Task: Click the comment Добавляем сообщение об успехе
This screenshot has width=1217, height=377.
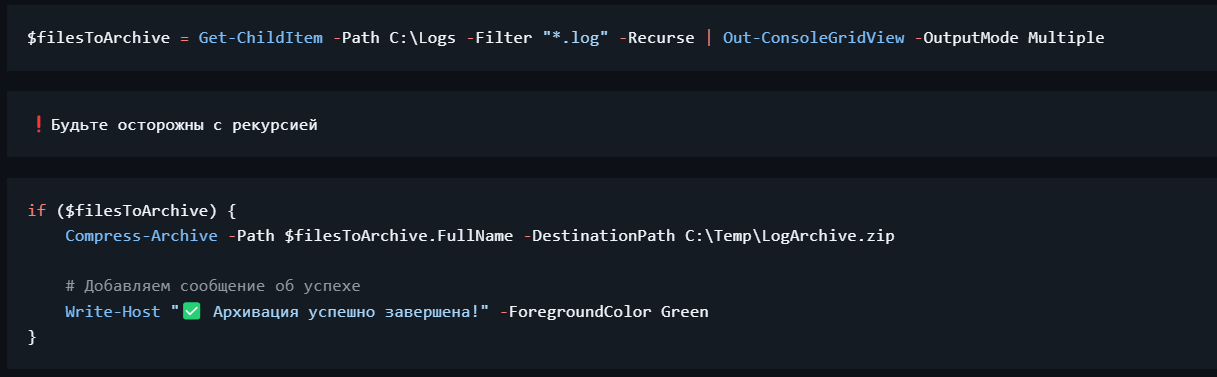Action: tap(212, 286)
